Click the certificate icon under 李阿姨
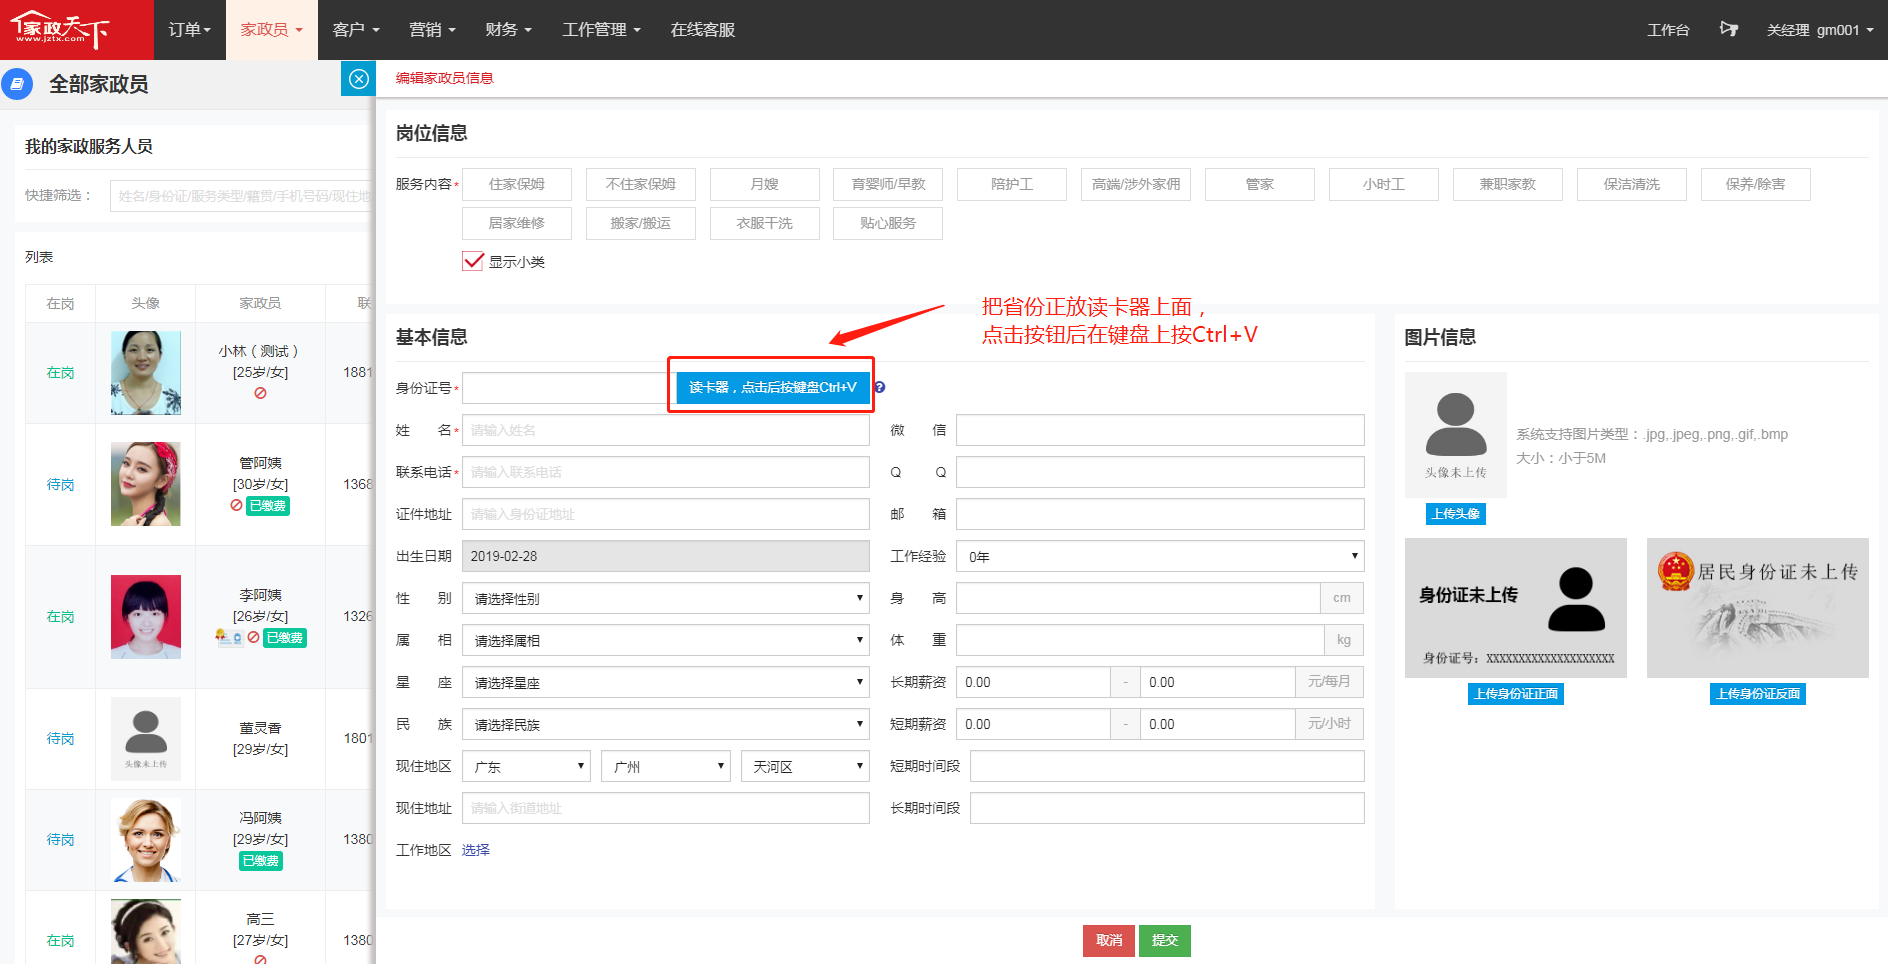The width and height of the screenshot is (1888, 964). click(x=229, y=637)
